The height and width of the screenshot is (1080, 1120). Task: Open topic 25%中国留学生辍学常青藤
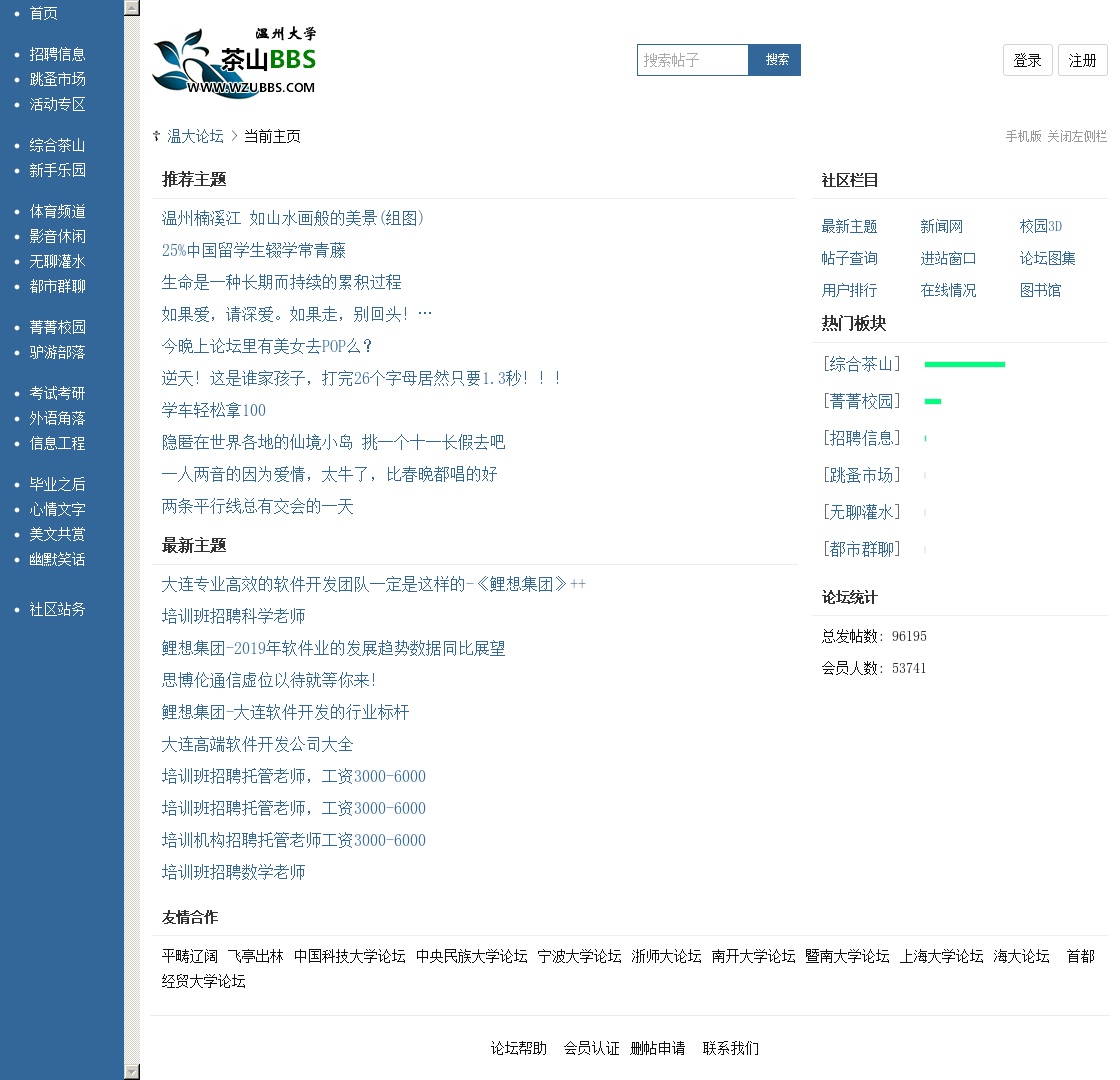pyautogui.click(x=254, y=251)
